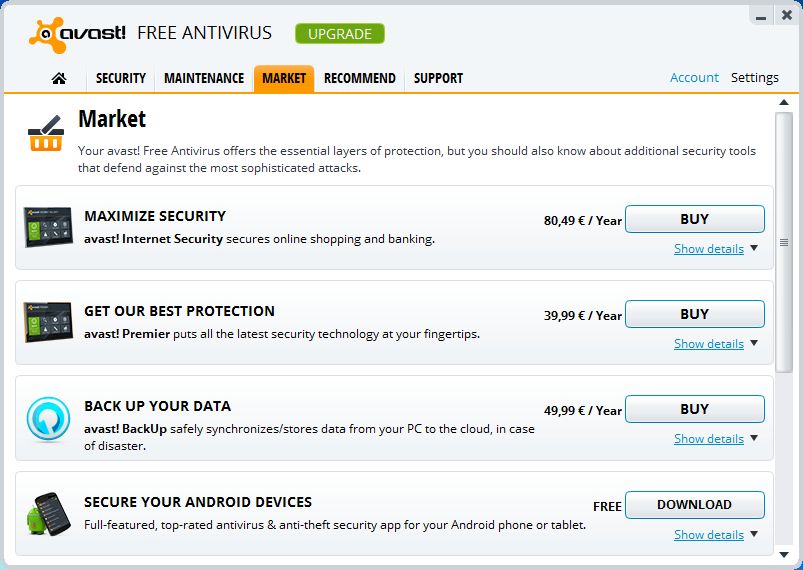
Task: Click the avast! logo icon
Action: [47, 34]
